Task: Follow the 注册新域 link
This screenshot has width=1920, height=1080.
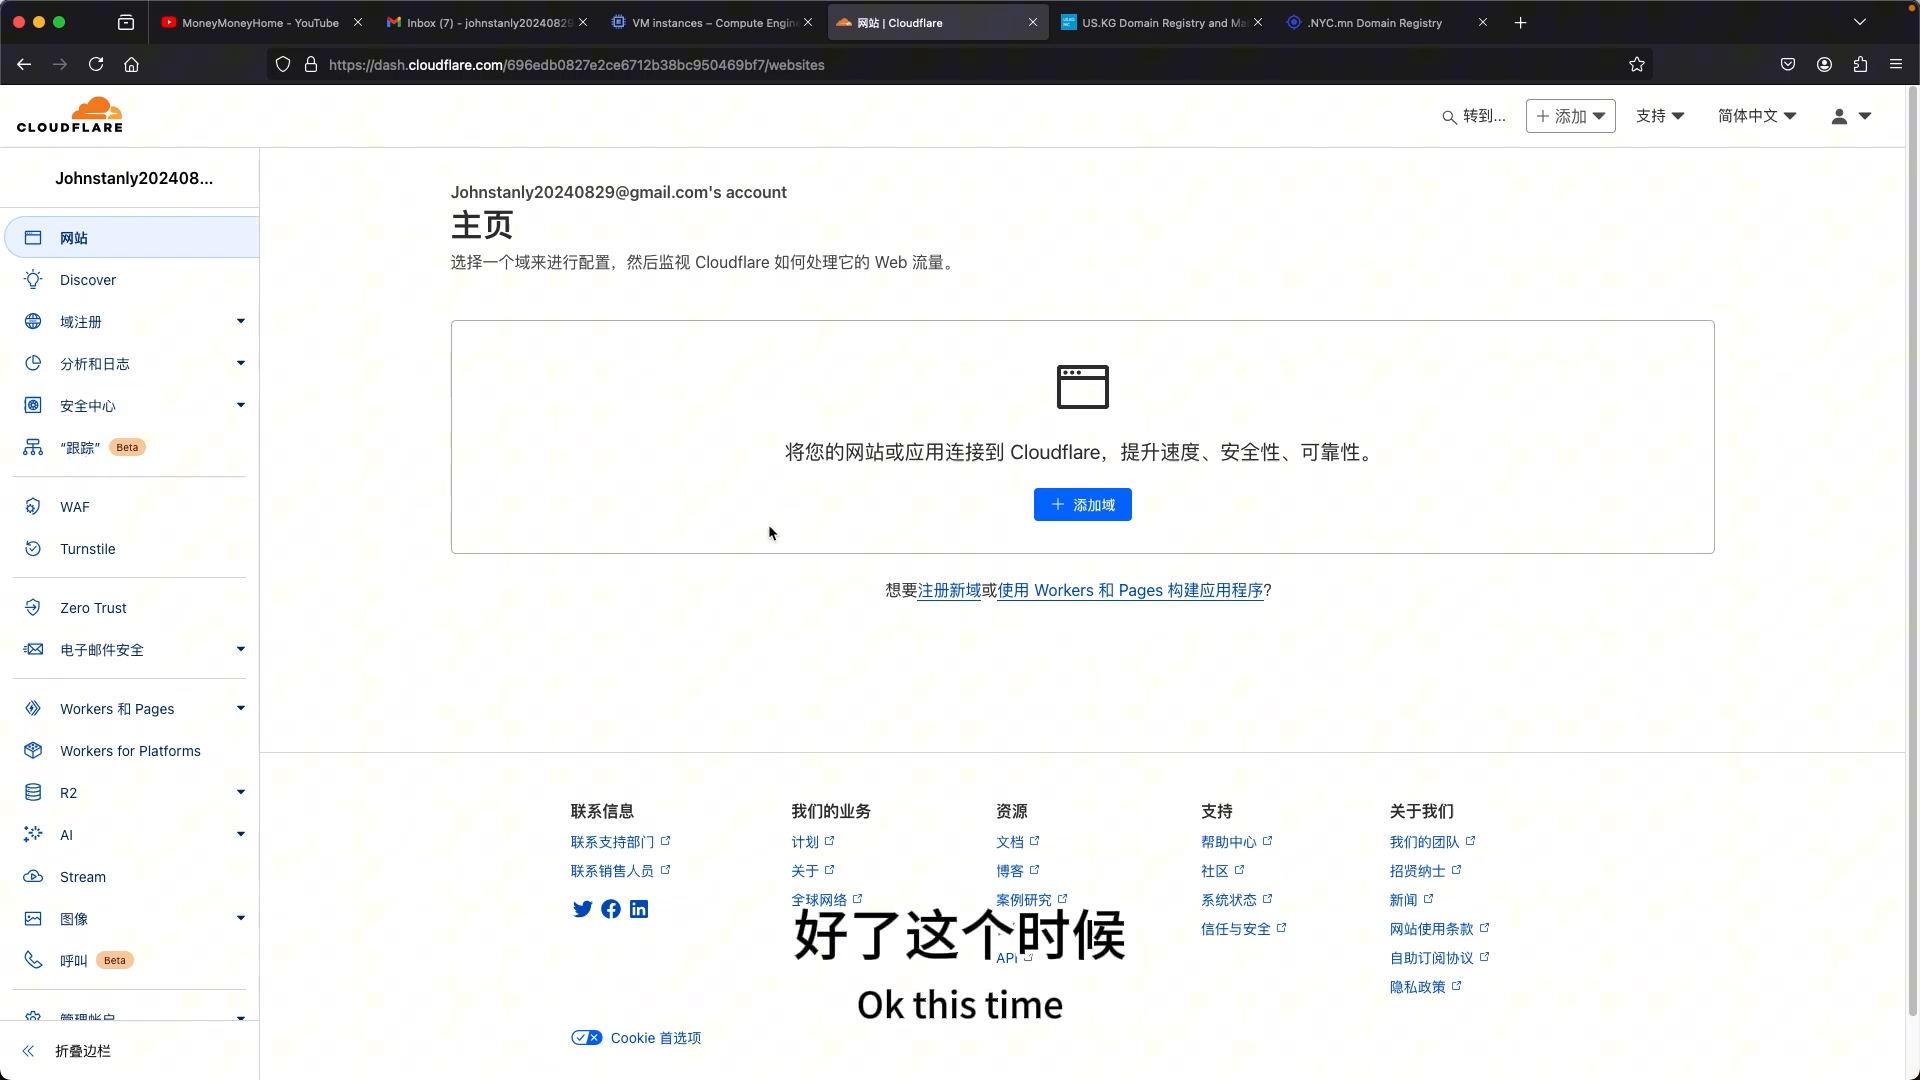Action: (x=949, y=591)
